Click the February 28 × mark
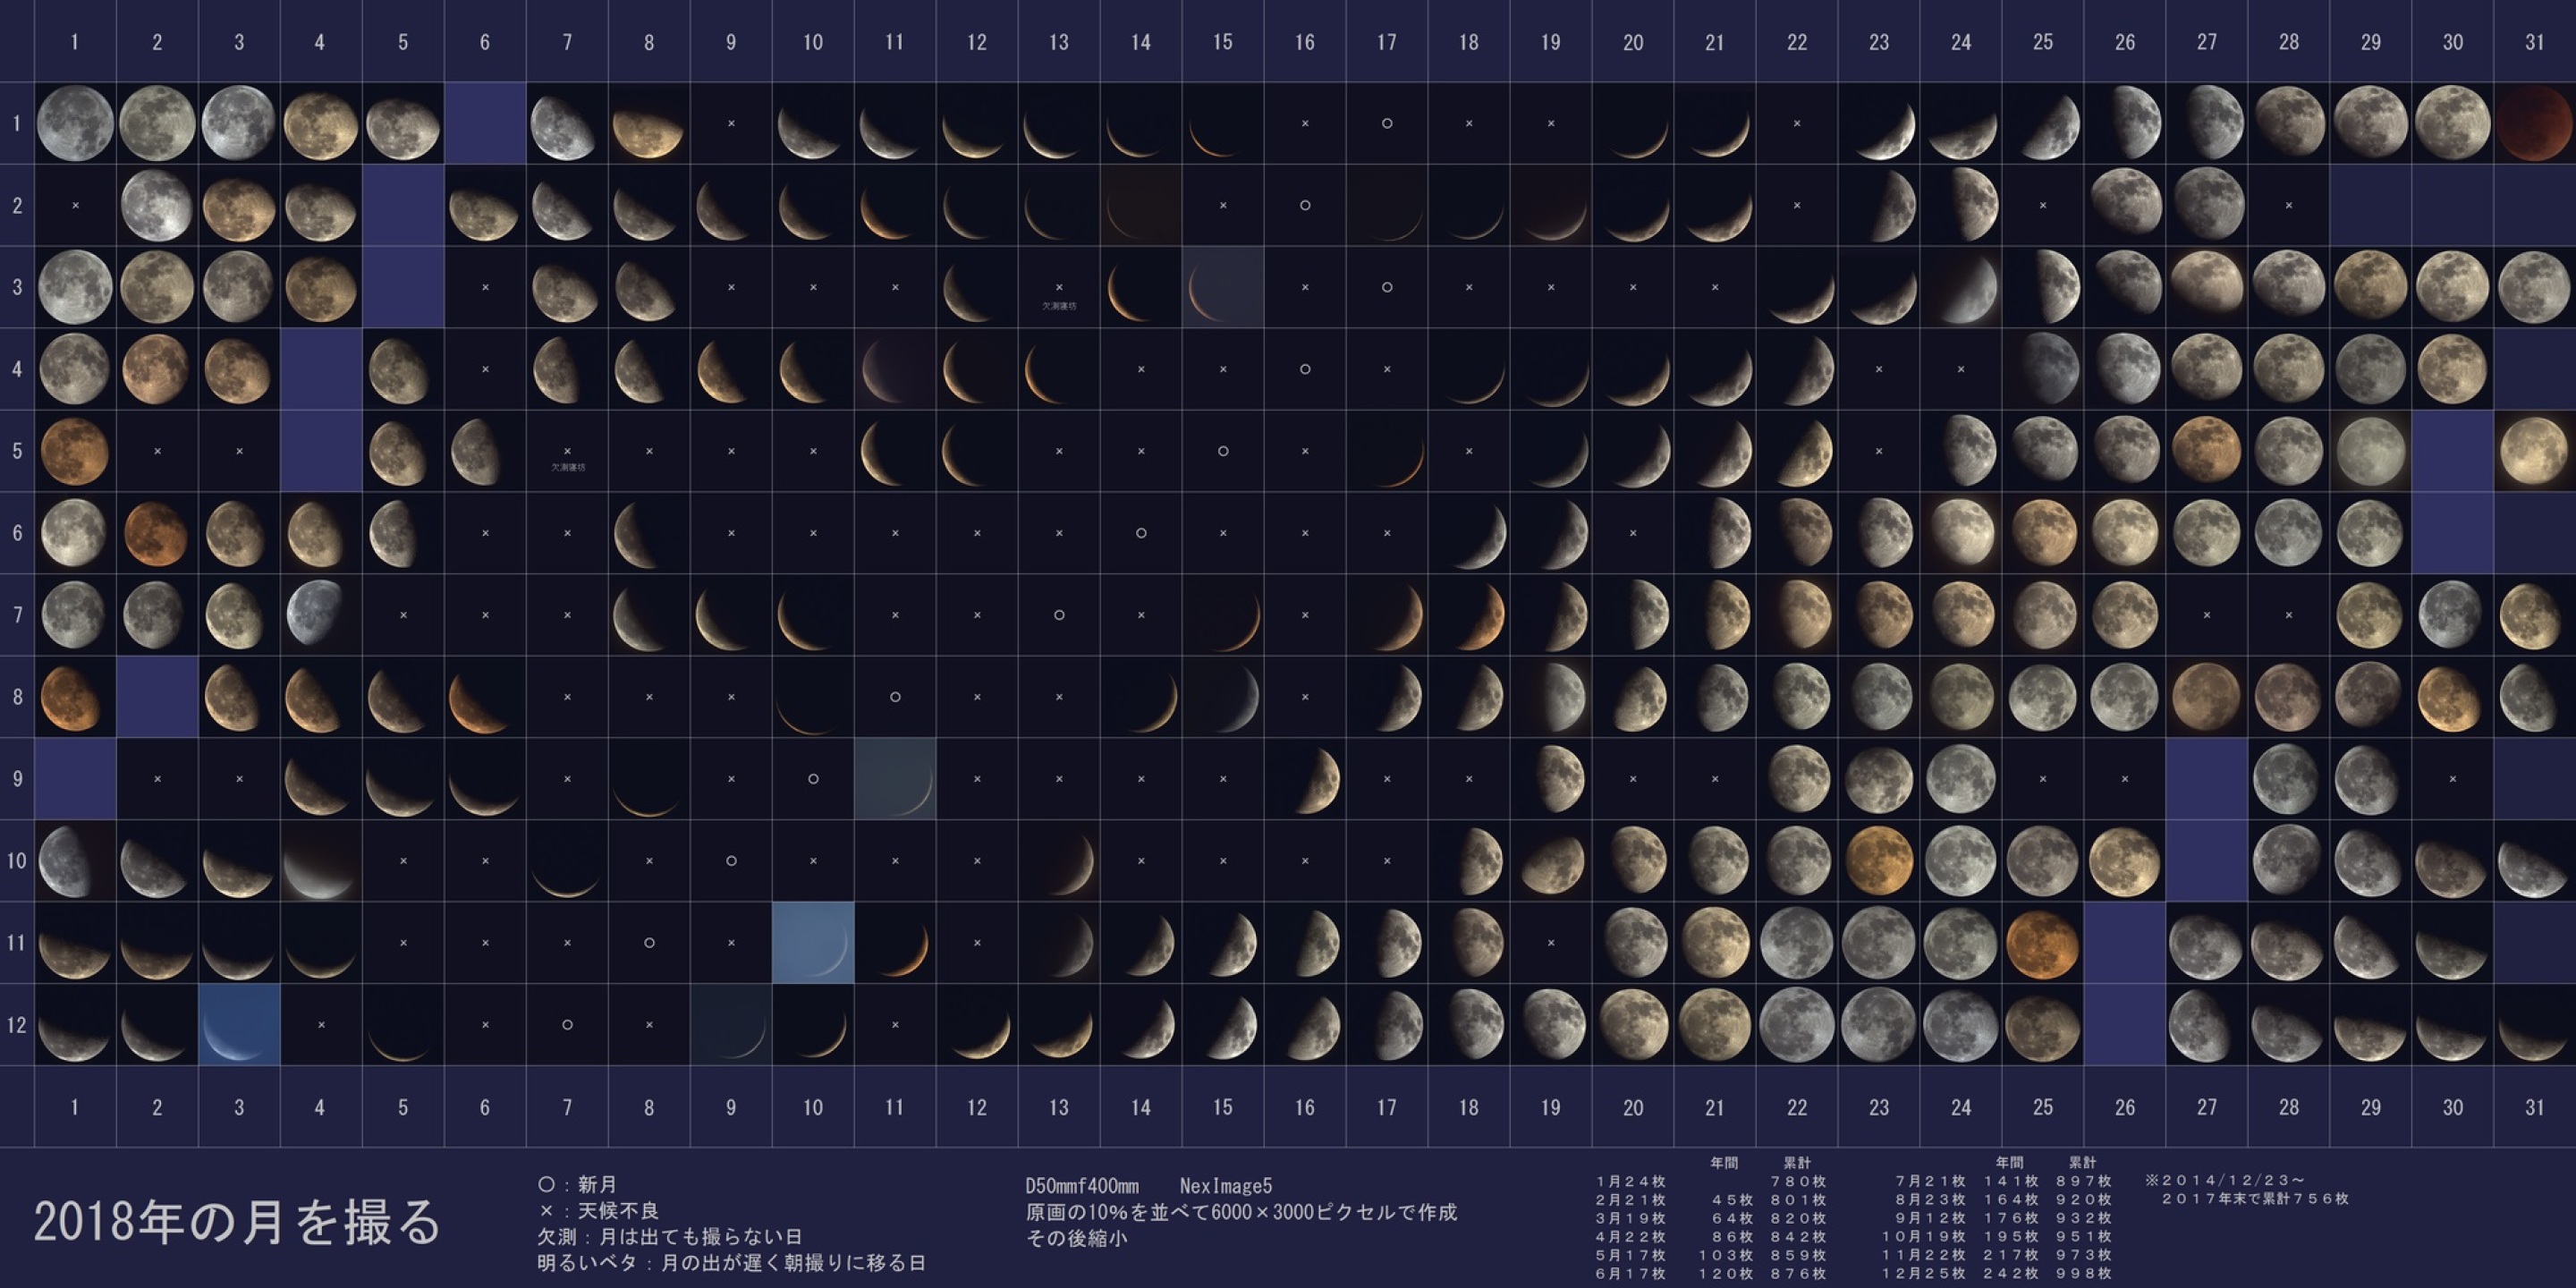 pyautogui.click(x=2289, y=205)
